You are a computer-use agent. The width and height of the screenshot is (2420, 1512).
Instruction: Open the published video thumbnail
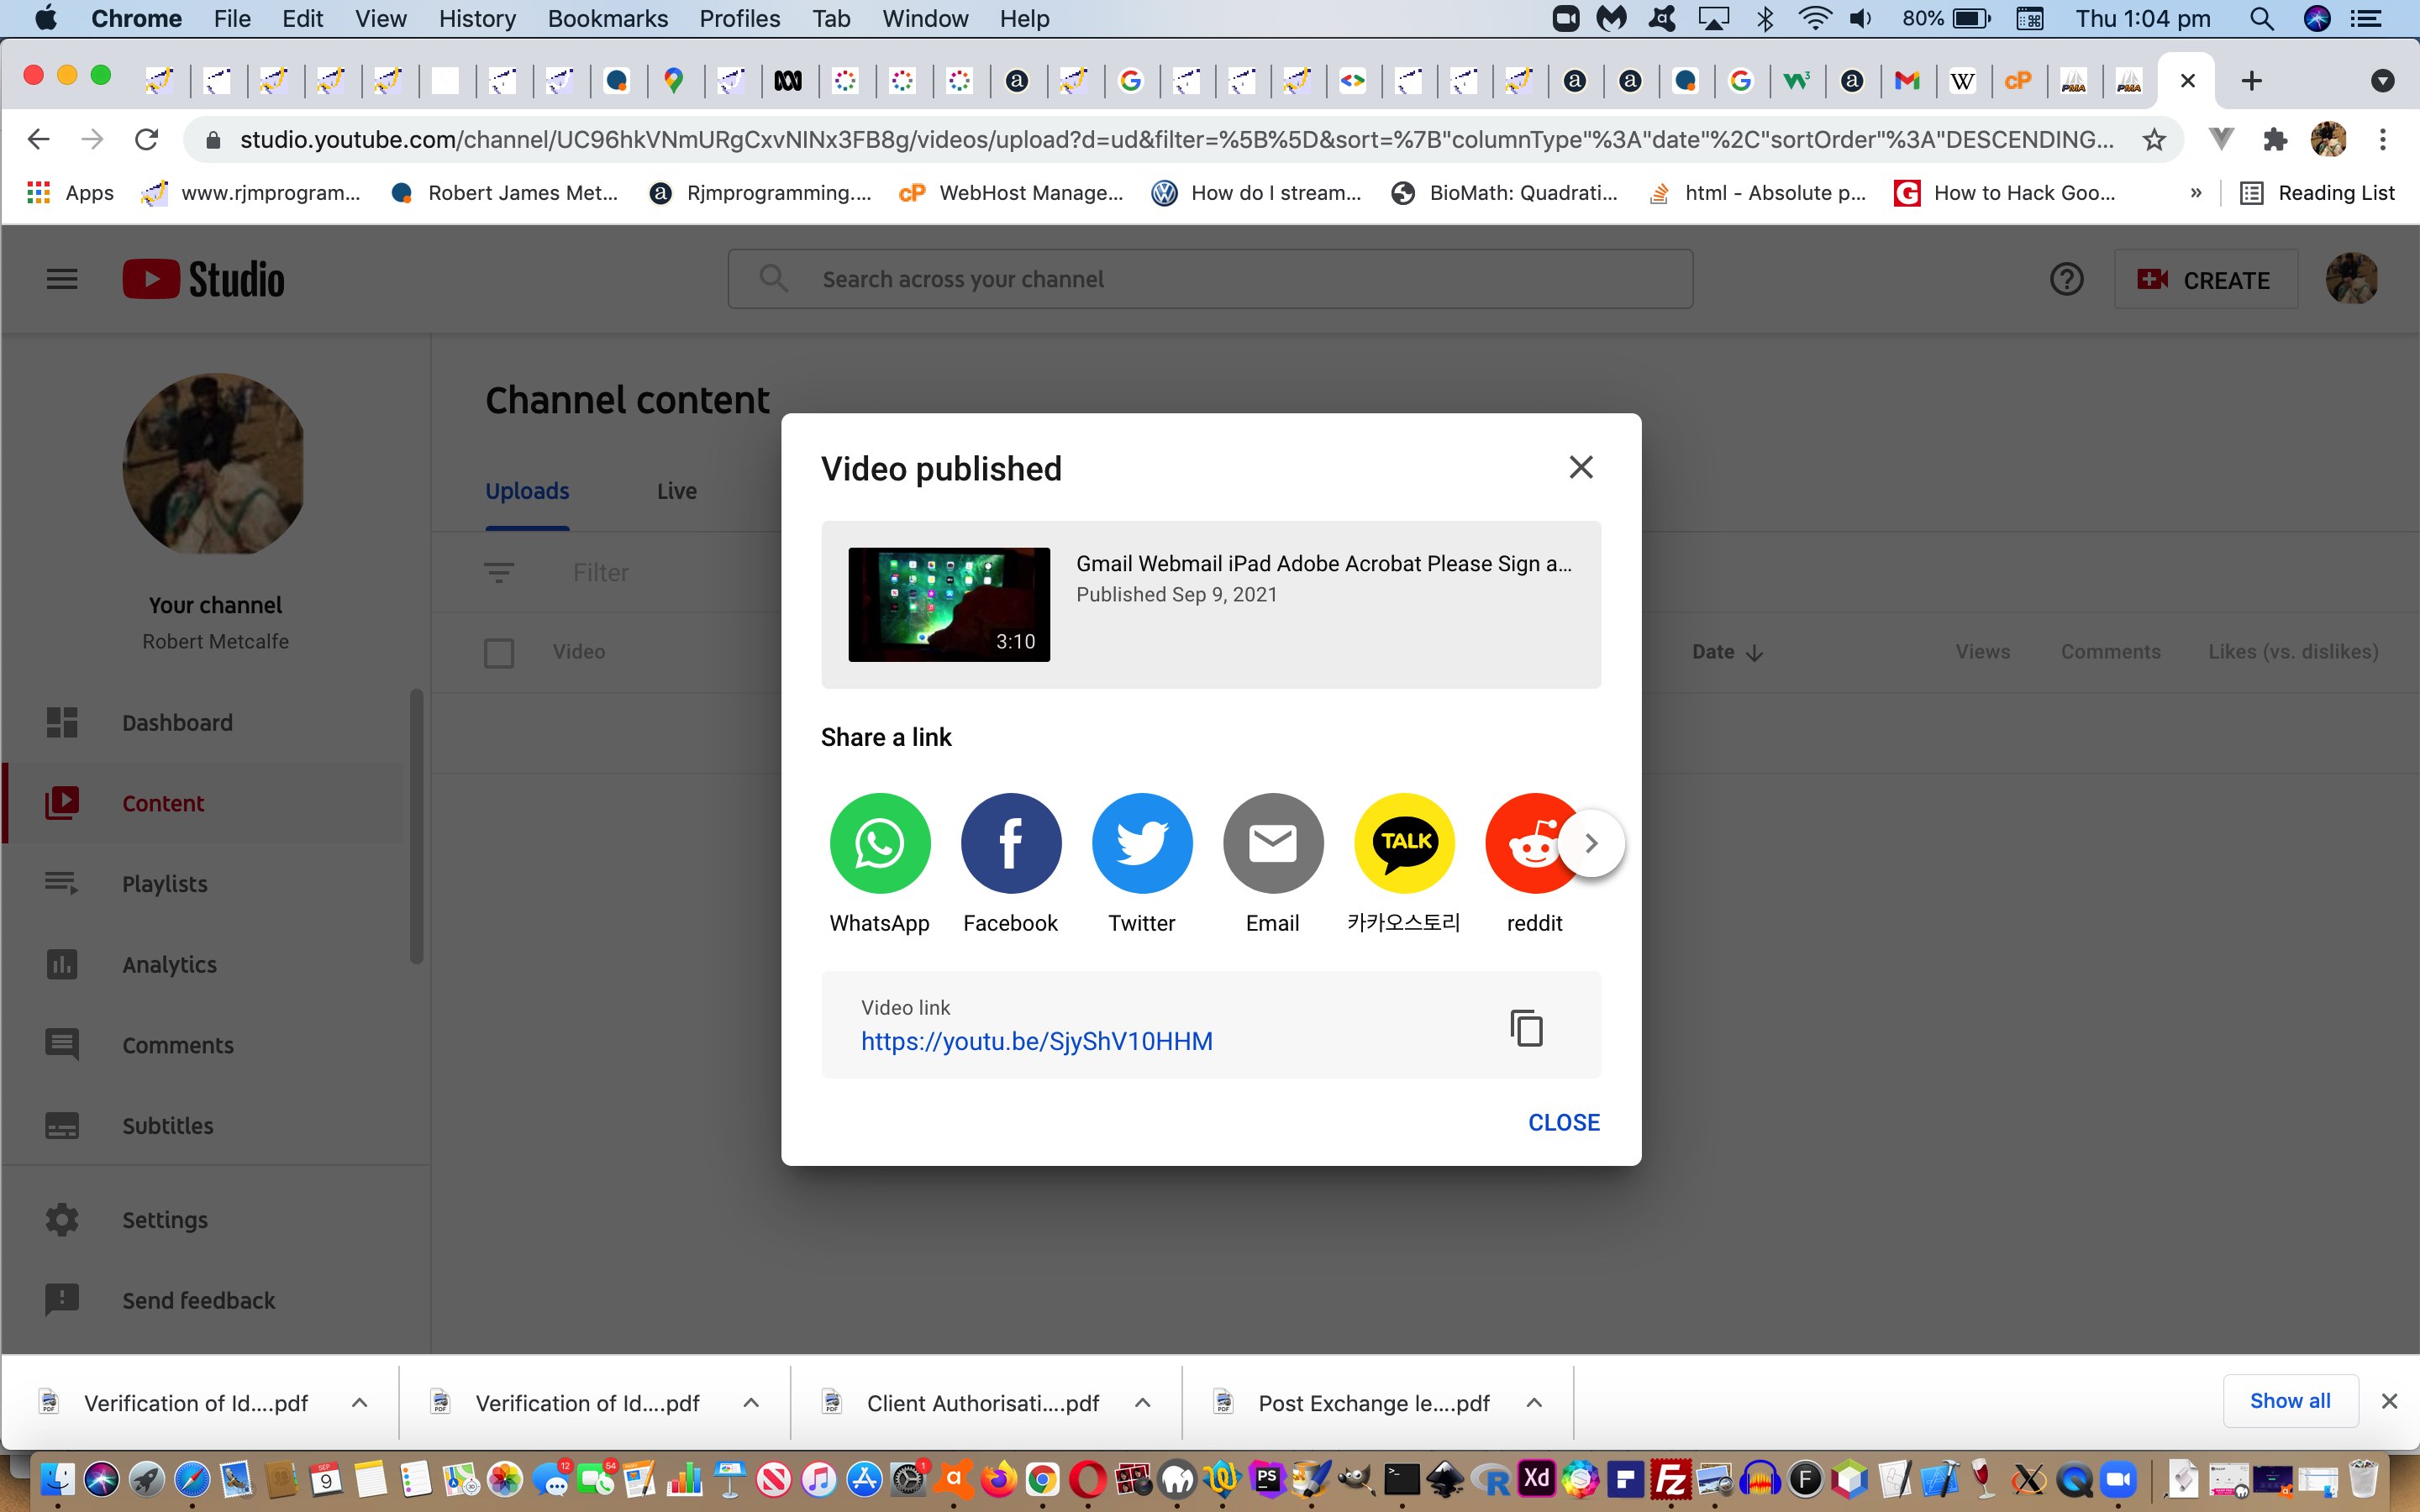[949, 604]
